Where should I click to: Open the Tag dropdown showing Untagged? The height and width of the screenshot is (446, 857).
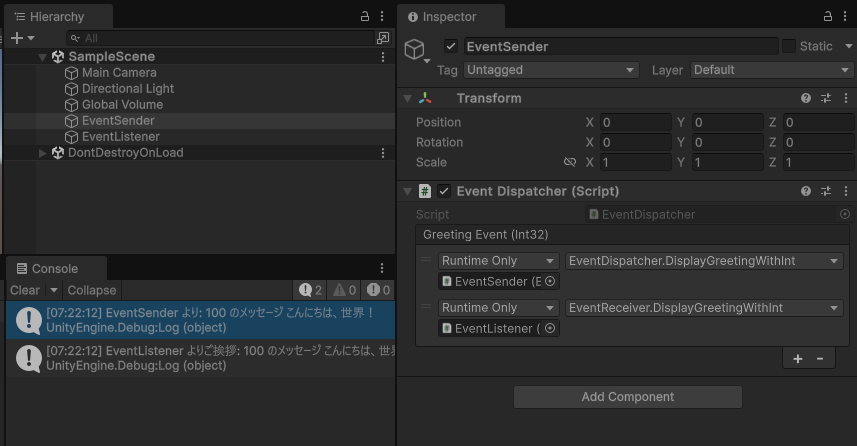(x=551, y=70)
